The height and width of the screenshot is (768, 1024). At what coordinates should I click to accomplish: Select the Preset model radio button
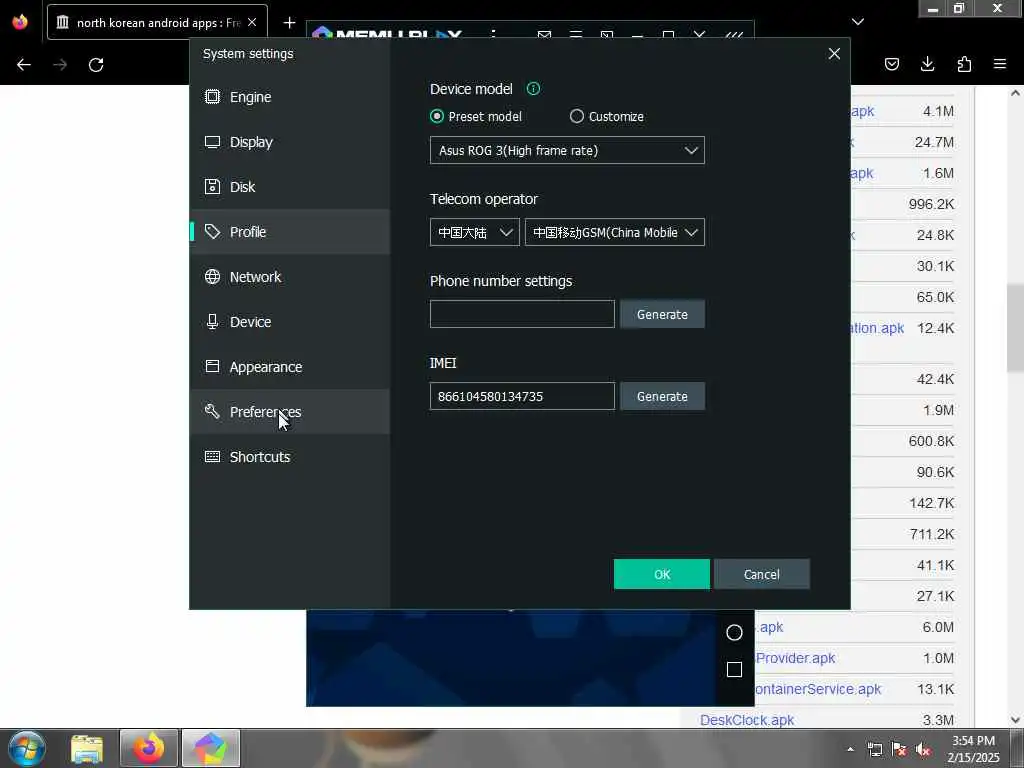[437, 116]
